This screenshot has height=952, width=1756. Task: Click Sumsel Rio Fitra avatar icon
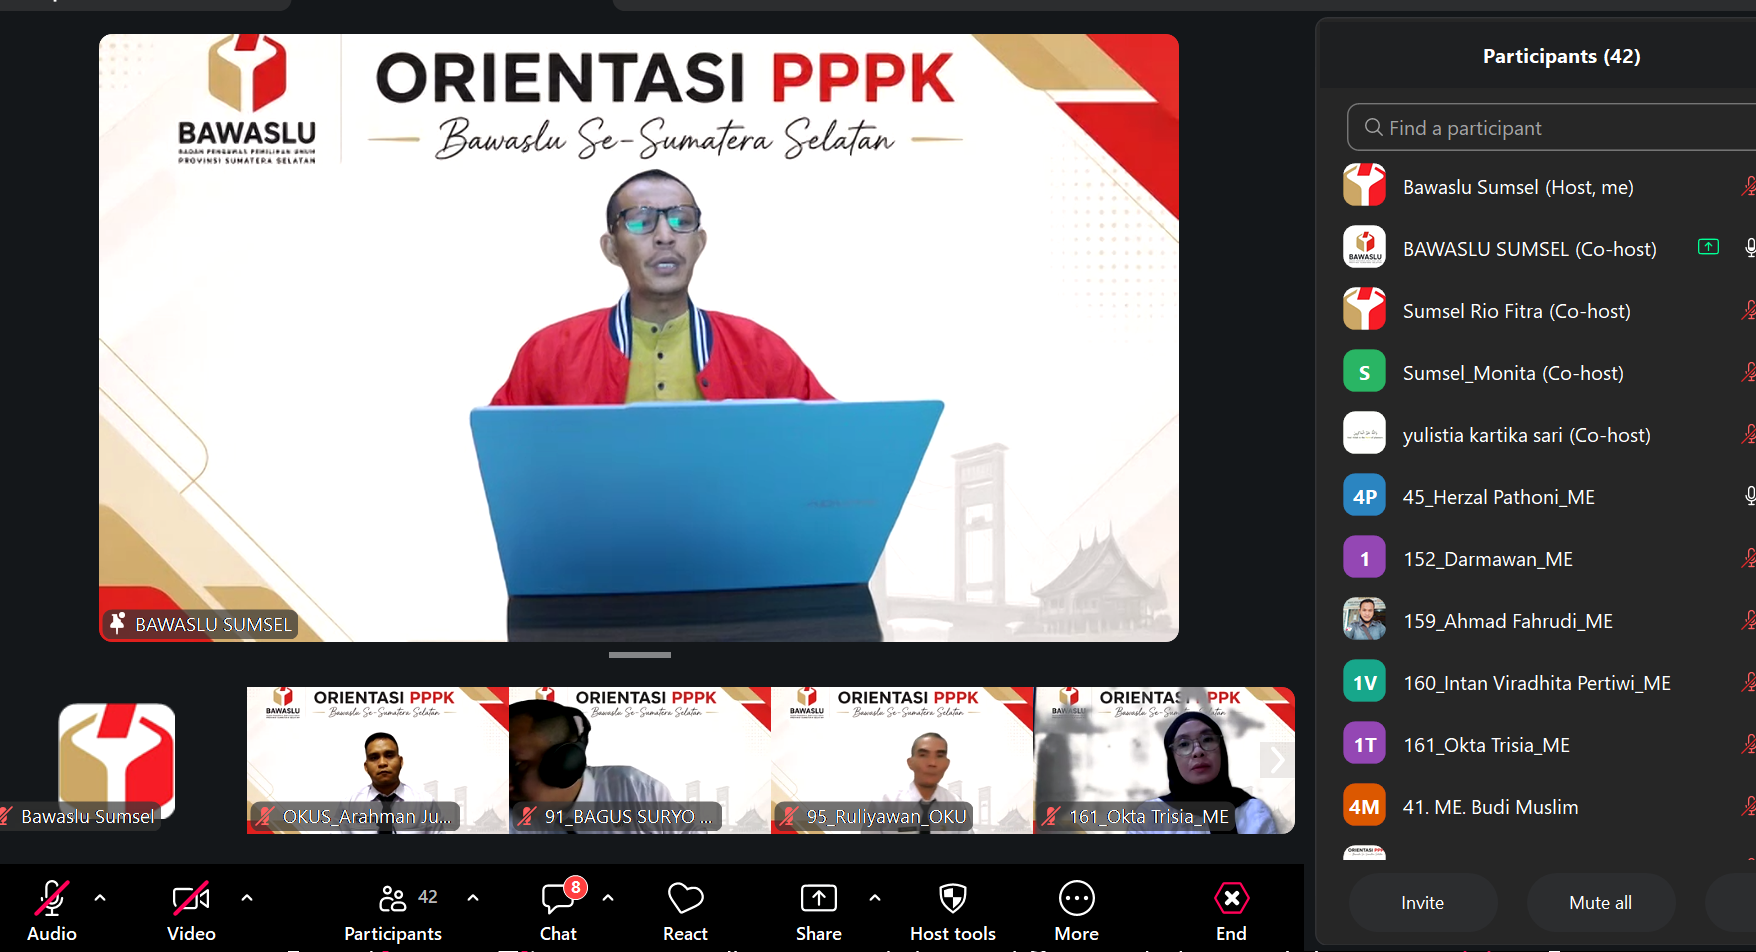[1364, 310]
